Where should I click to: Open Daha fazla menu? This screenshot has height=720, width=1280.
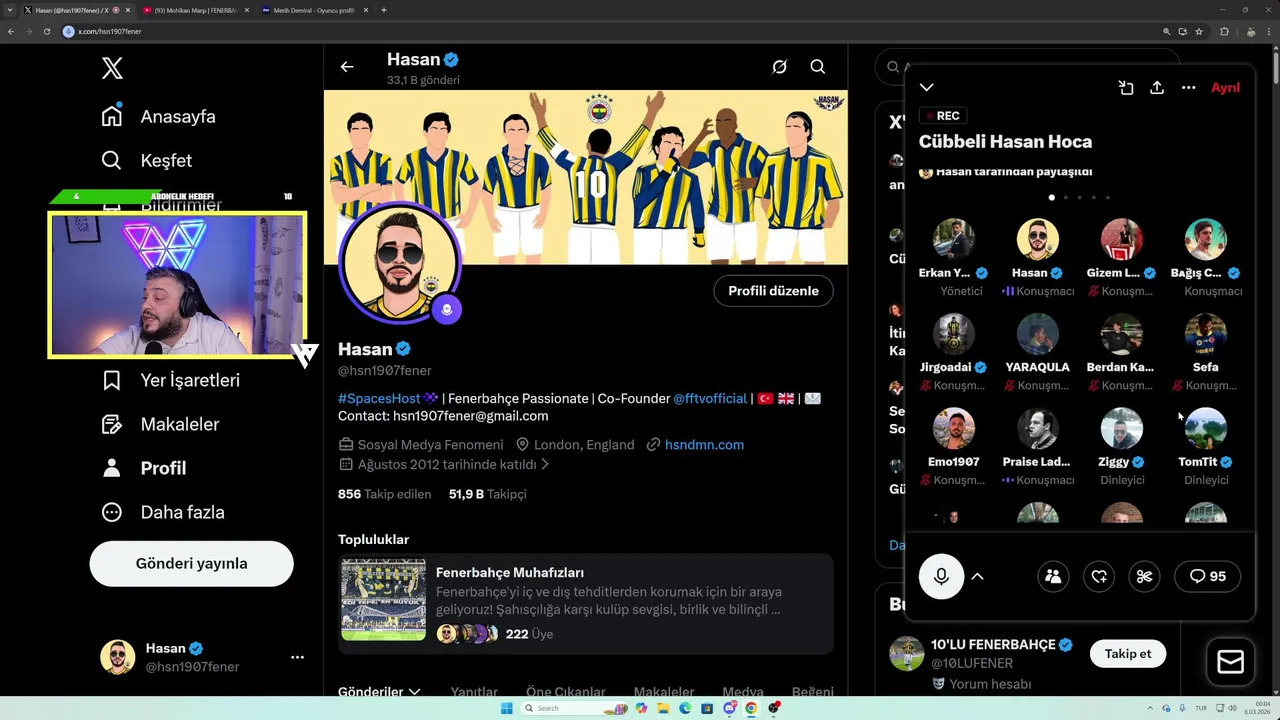[162, 512]
